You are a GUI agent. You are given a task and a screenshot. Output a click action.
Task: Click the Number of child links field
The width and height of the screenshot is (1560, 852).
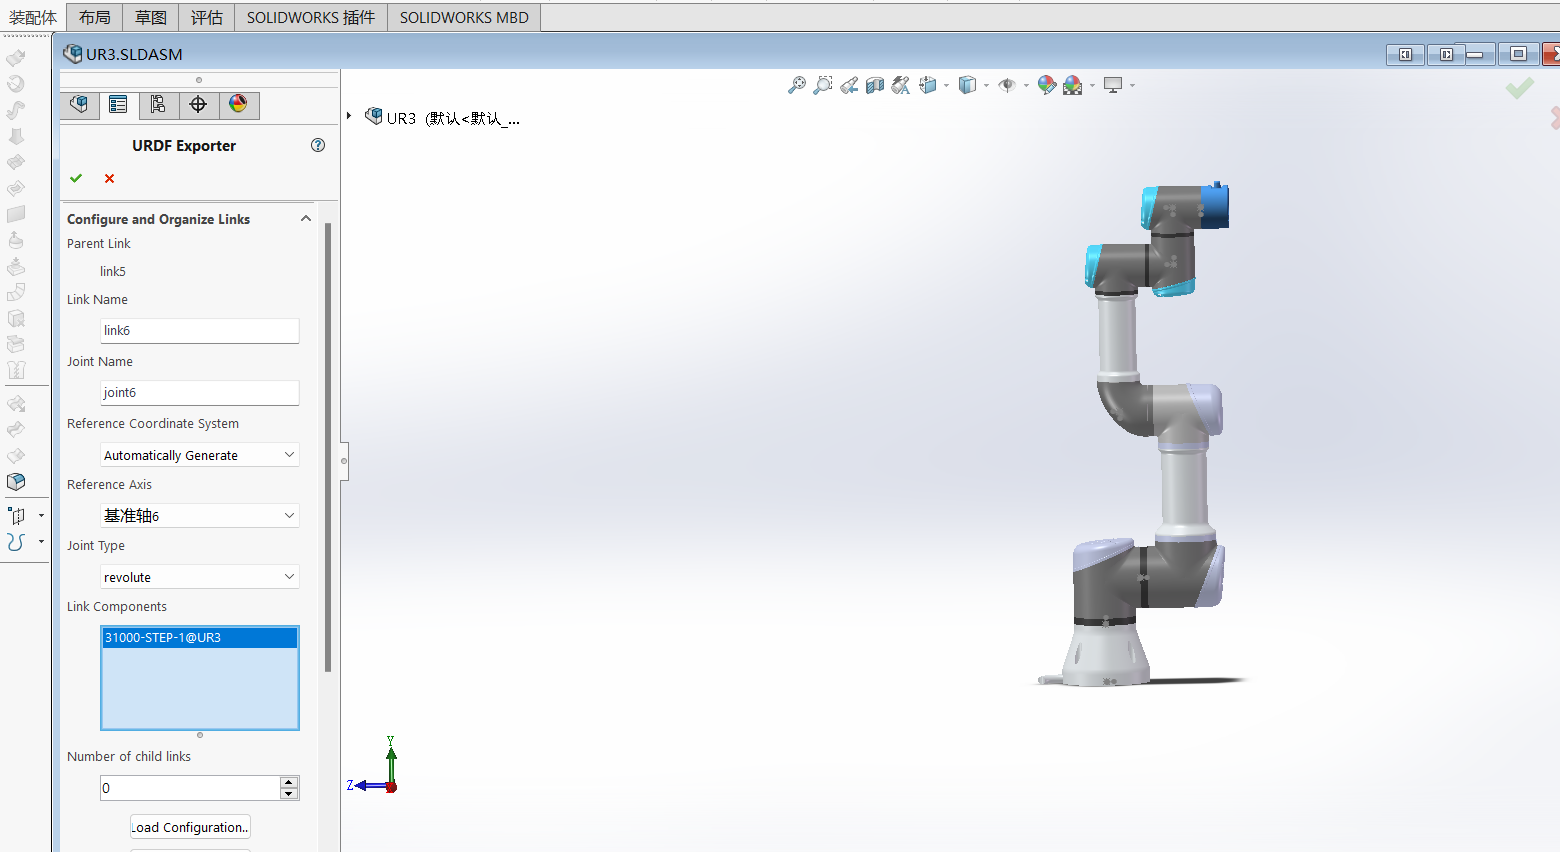tap(190, 788)
